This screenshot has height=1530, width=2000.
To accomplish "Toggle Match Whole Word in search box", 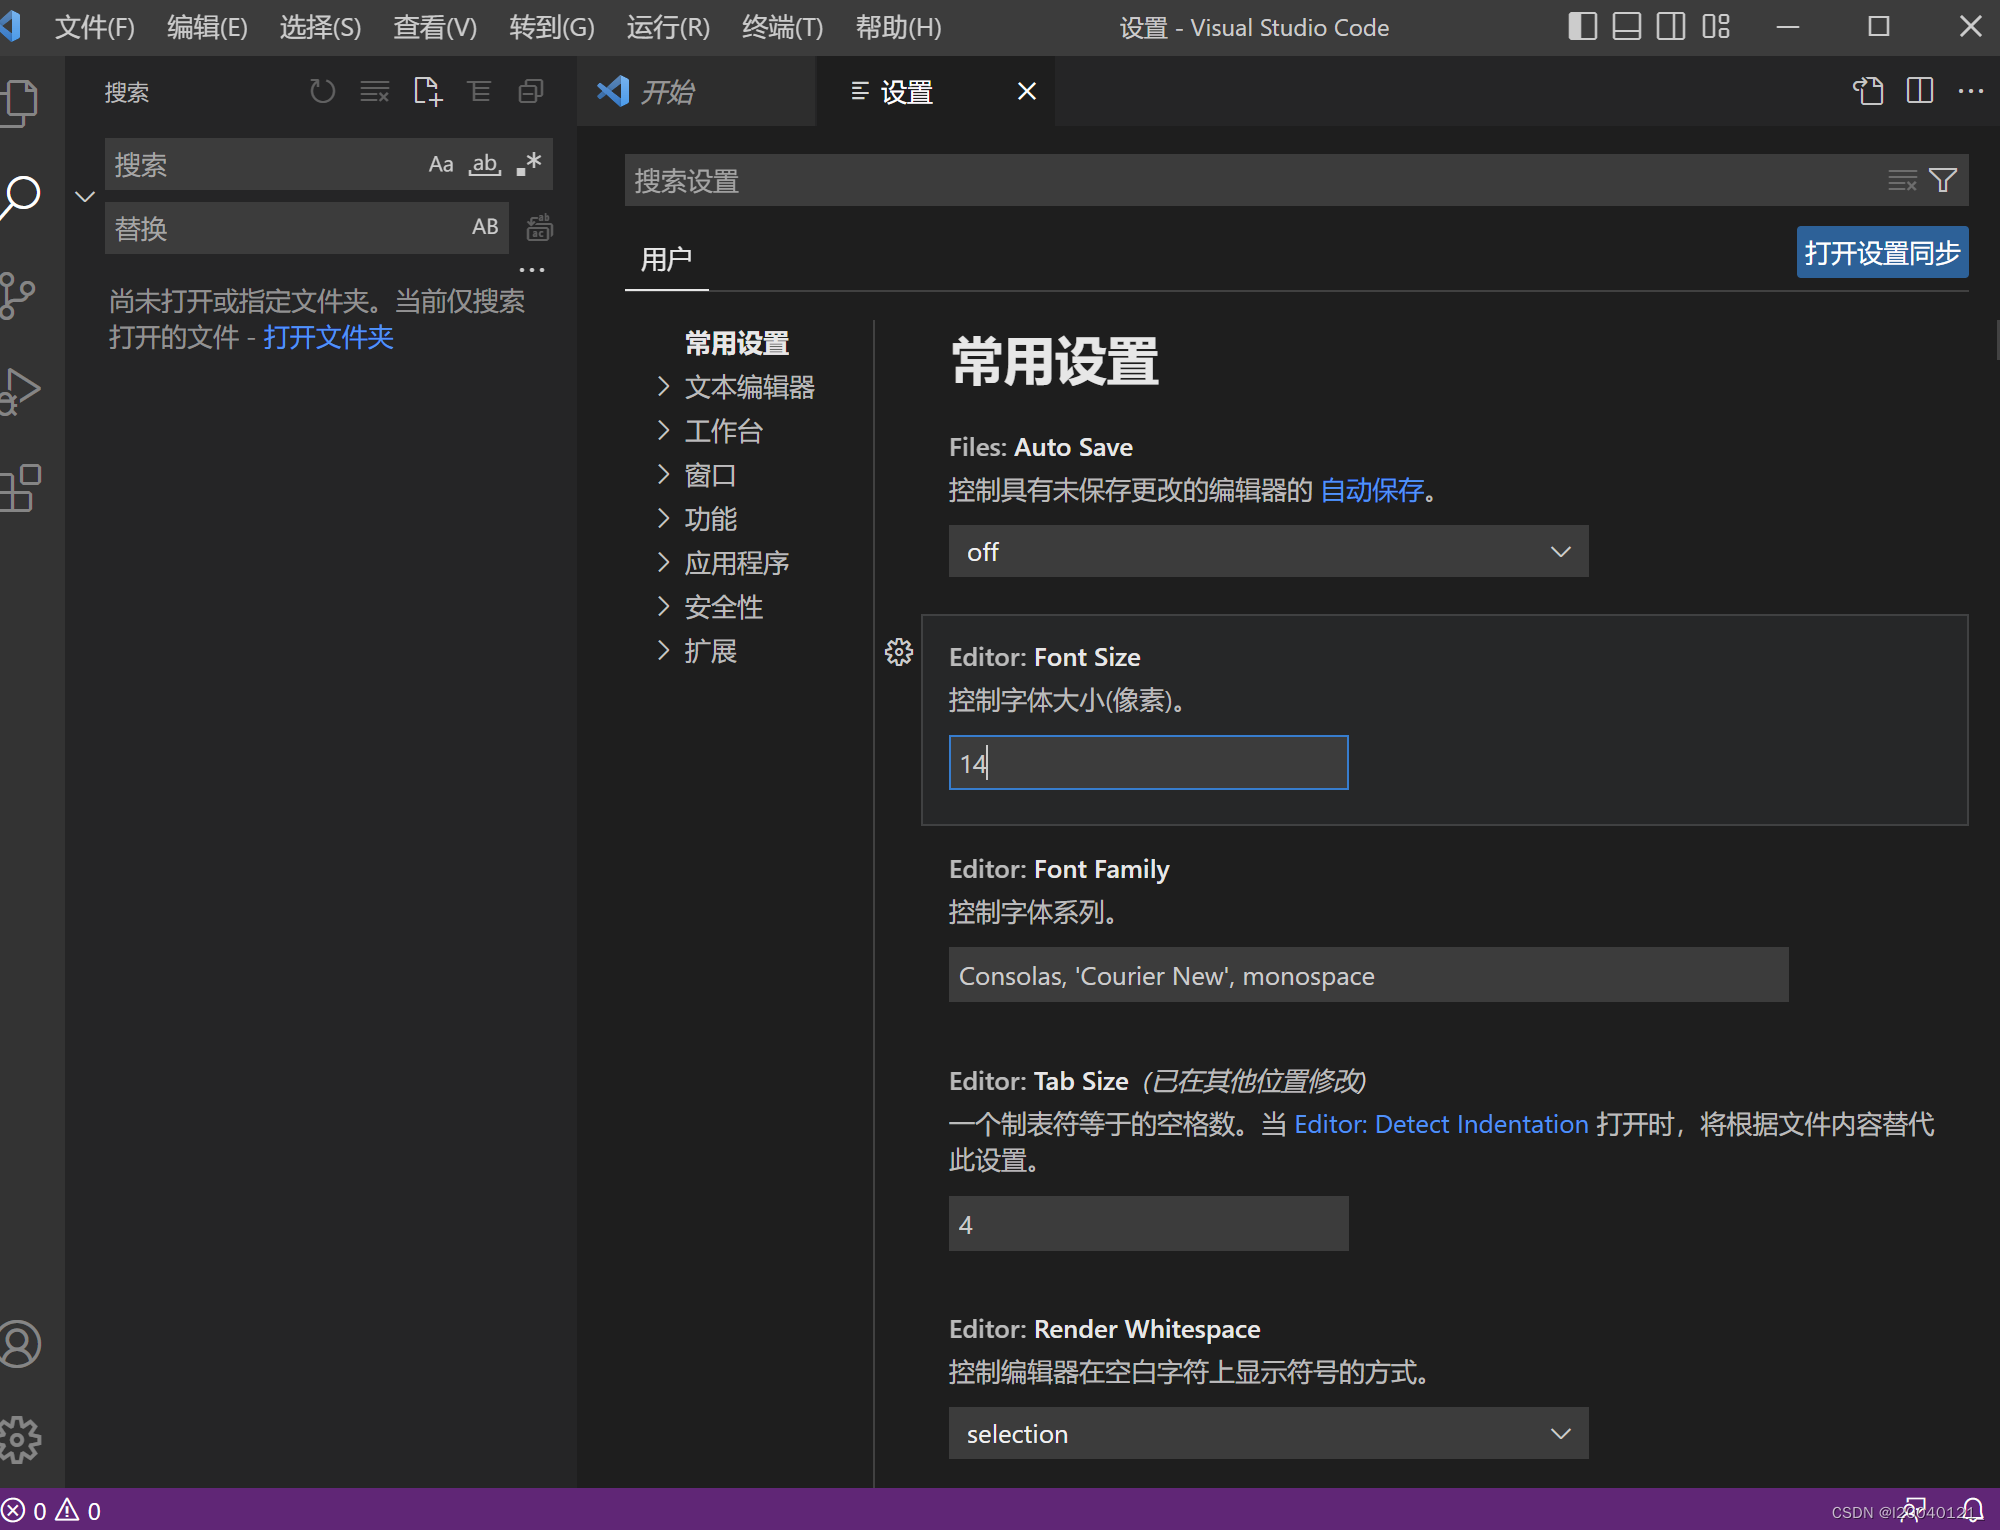I will pos(485,164).
